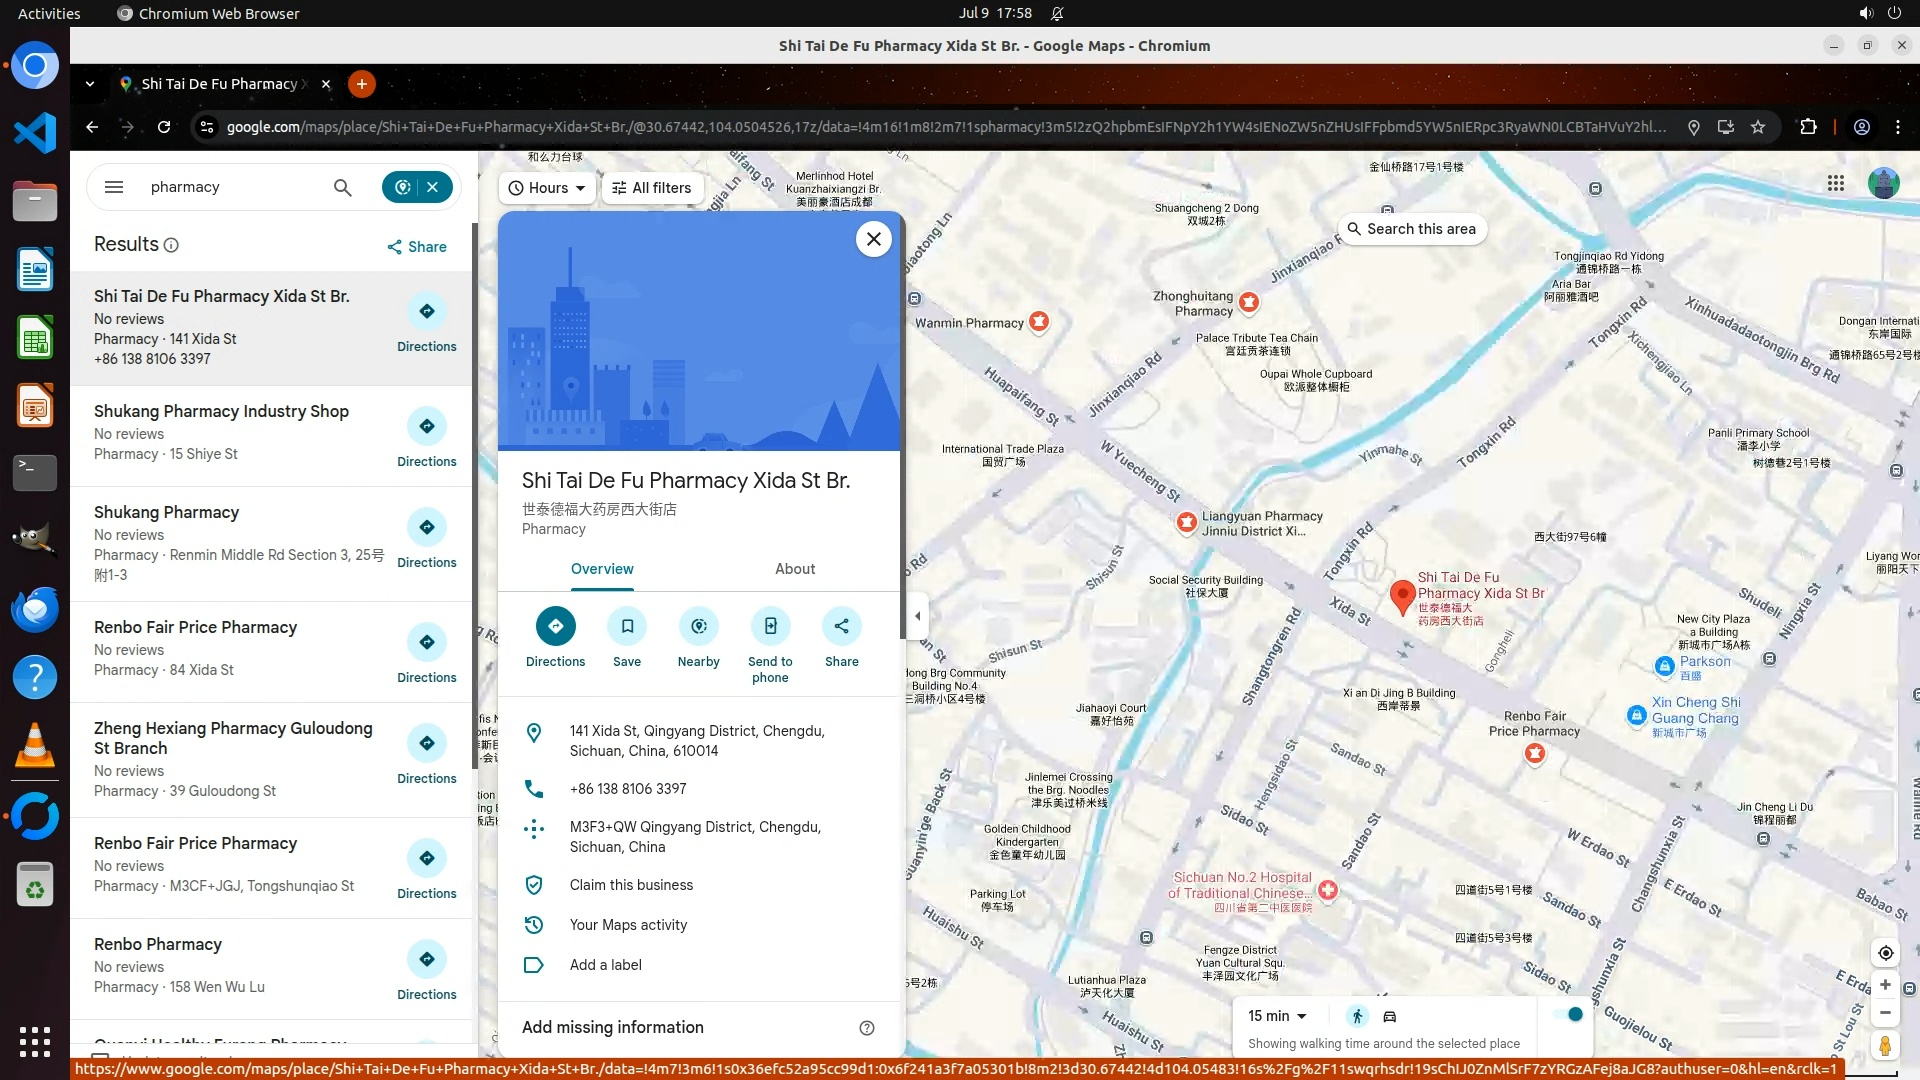Collapse the side panel arrow

[x=917, y=616]
